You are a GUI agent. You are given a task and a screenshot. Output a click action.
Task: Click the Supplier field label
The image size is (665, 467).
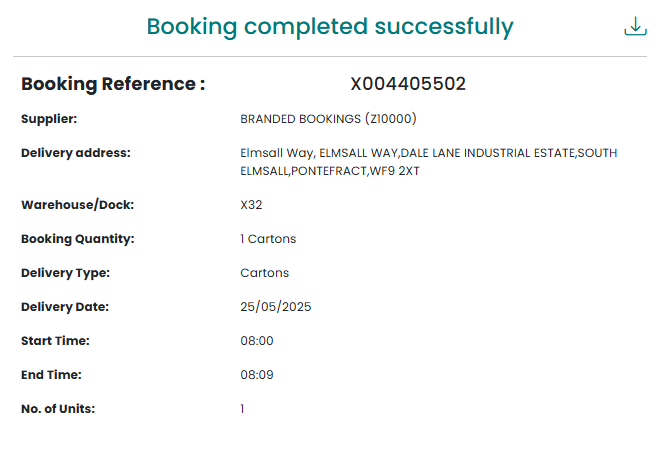pos(49,119)
